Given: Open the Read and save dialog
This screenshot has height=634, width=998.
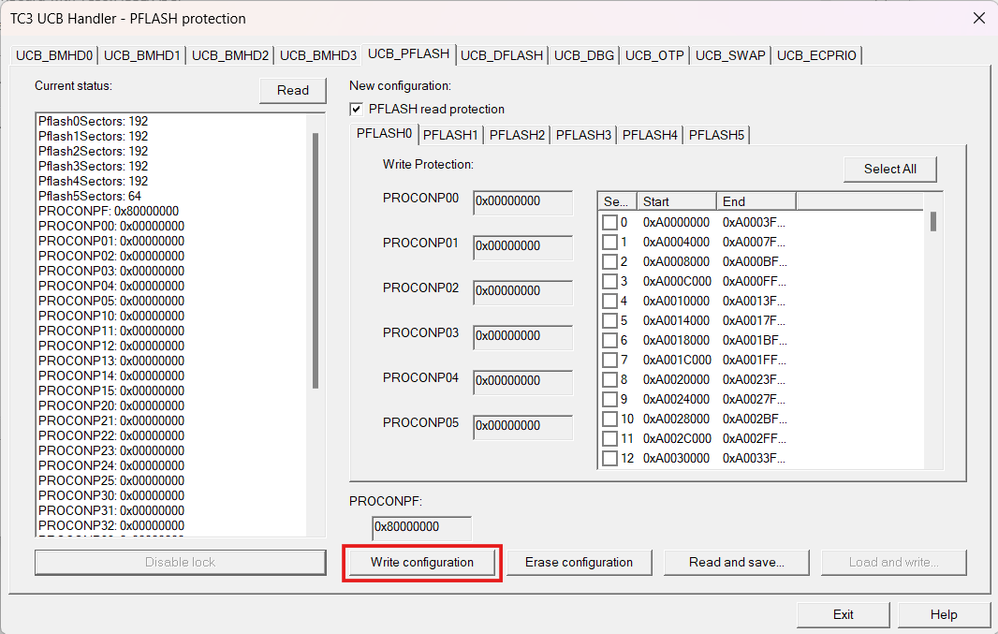Looking at the screenshot, I should pyautogui.click(x=736, y=562).
